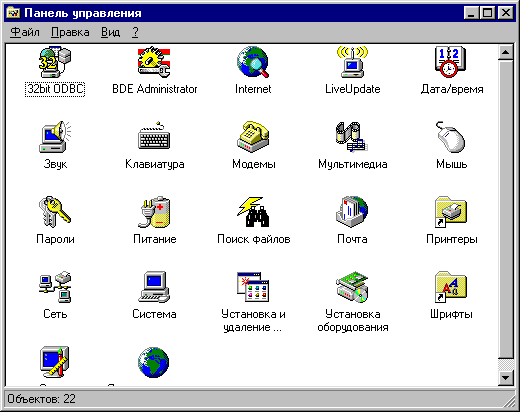
Task: Select the LiveUpdate antenna icon
Action: pyautogui.click(x=352, y=62)
